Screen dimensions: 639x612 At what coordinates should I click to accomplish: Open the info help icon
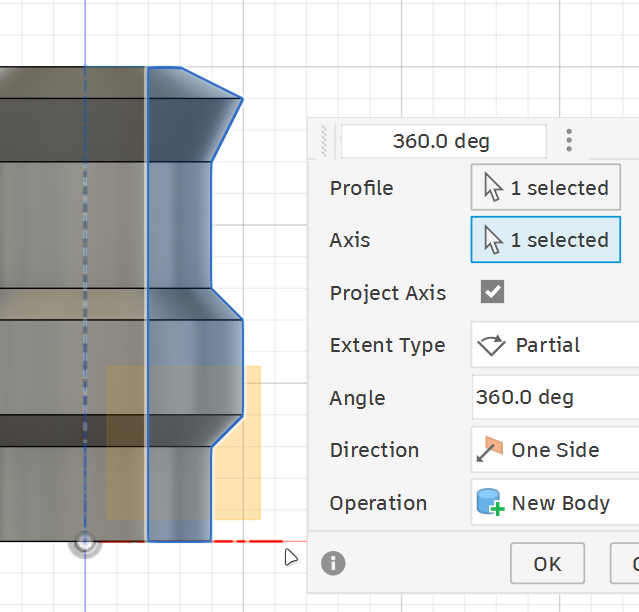333,563
